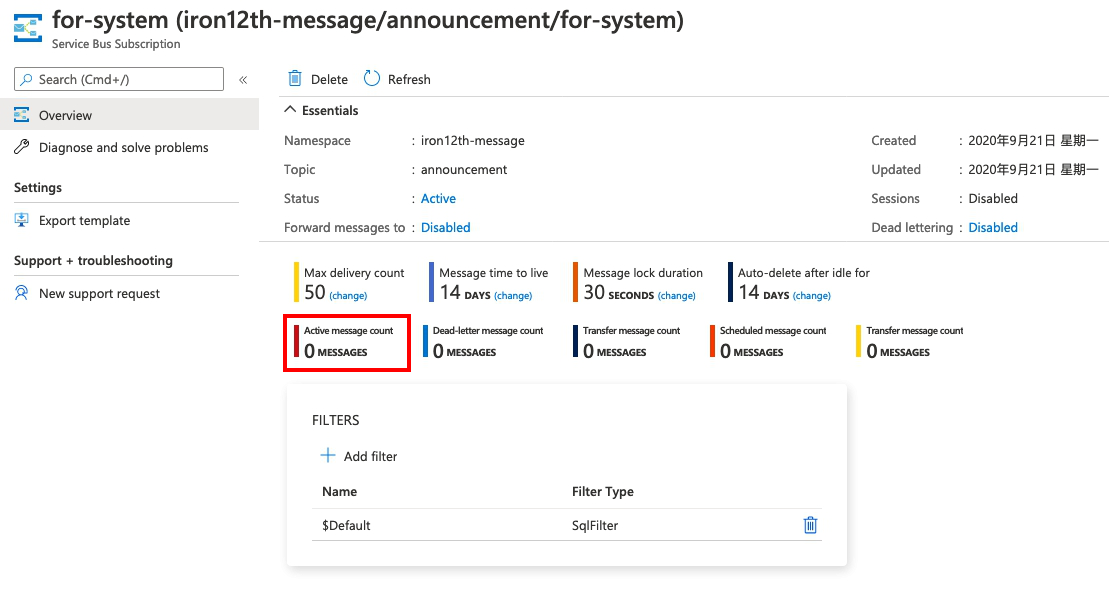Click the Max delivery count value 50

pos(315,292)
